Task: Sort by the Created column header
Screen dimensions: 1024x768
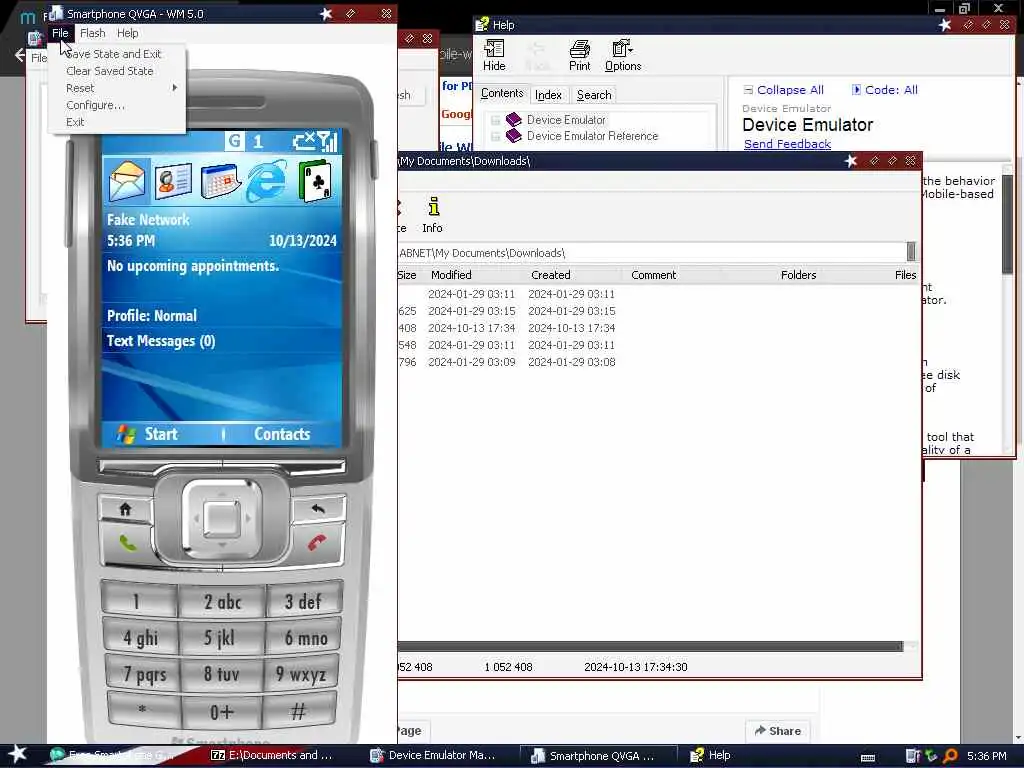Action: [551, 275]
